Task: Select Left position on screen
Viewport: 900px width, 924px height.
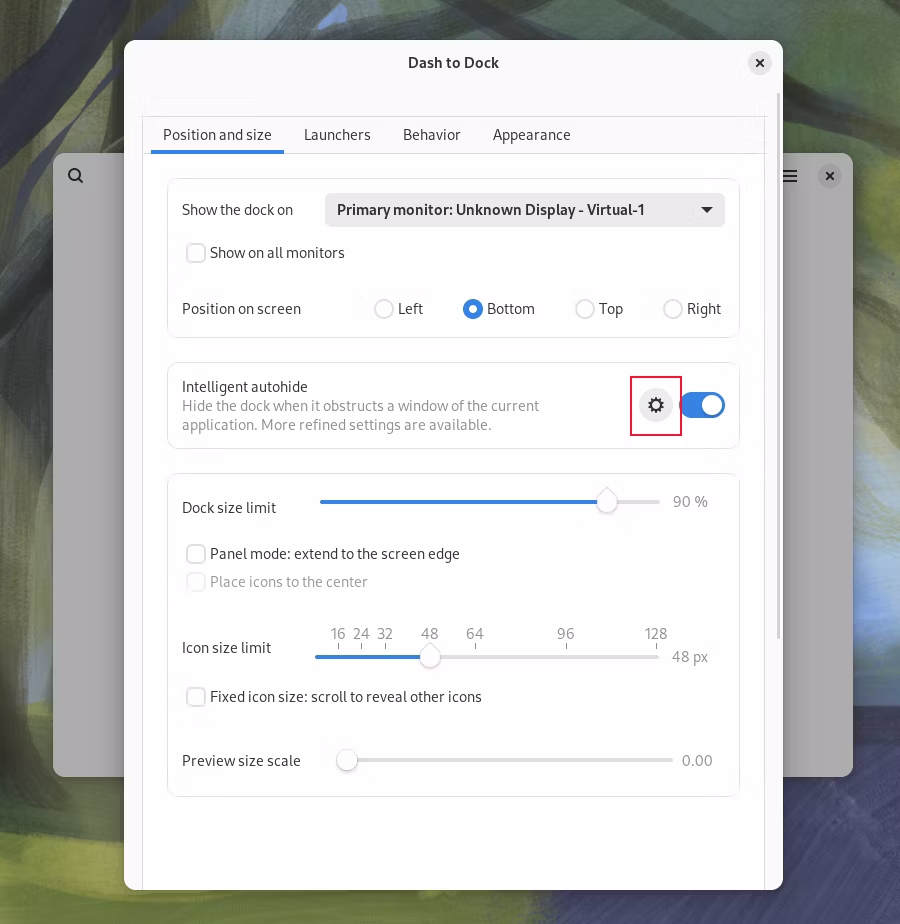Action: (384, 309)
